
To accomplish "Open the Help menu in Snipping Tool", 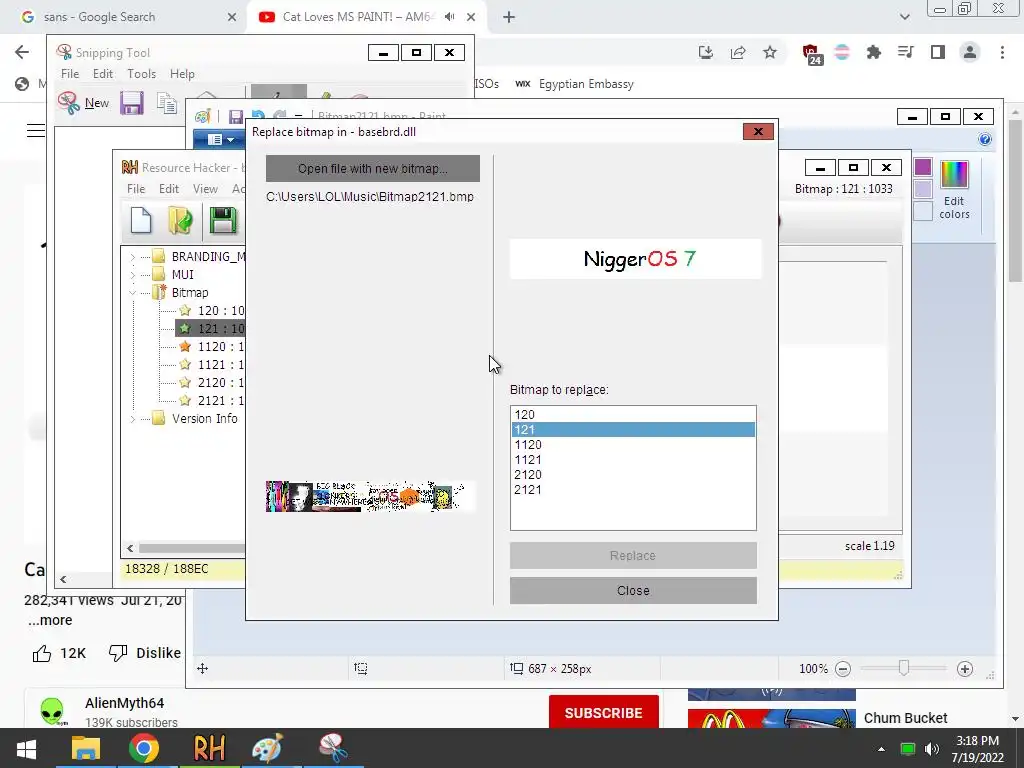I will (x=182, y=74).
